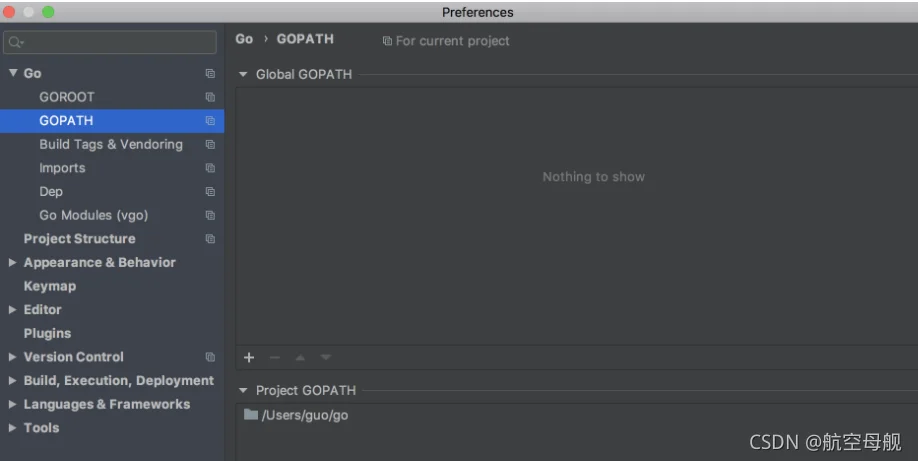Image resolution: width=918 pixels, height=461 pixels.
Task: Click the For current project icon in header
Action: (387, 41)
